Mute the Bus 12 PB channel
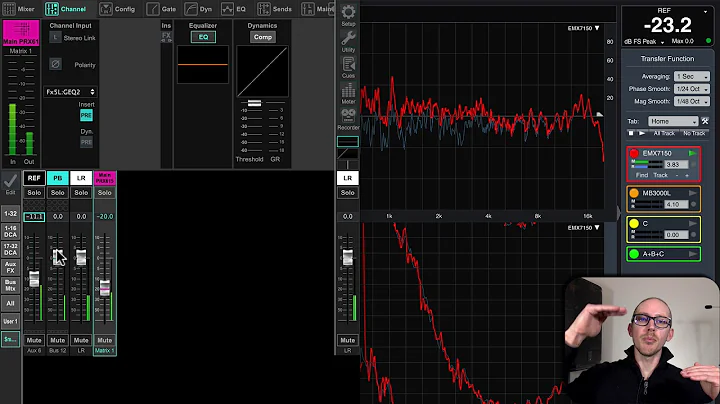 [x=57, y=340]
